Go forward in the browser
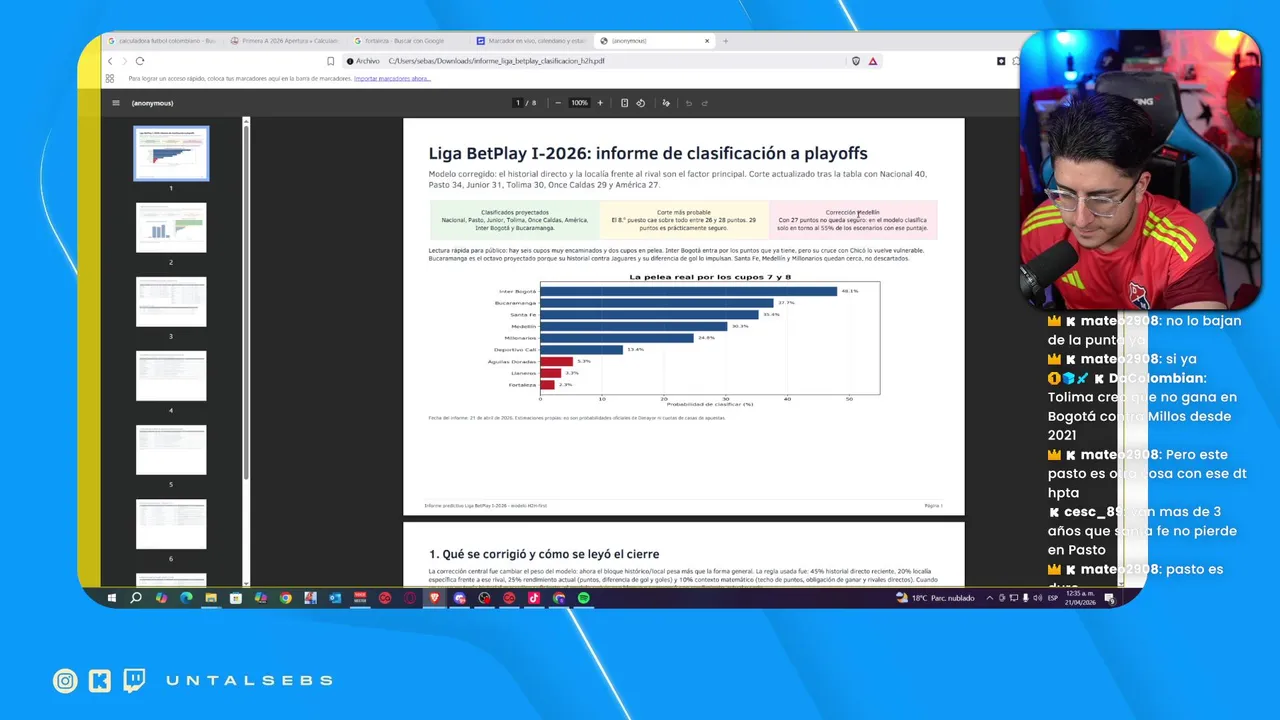This screenshot has height=720, width=1280. [x=124, y=61]
